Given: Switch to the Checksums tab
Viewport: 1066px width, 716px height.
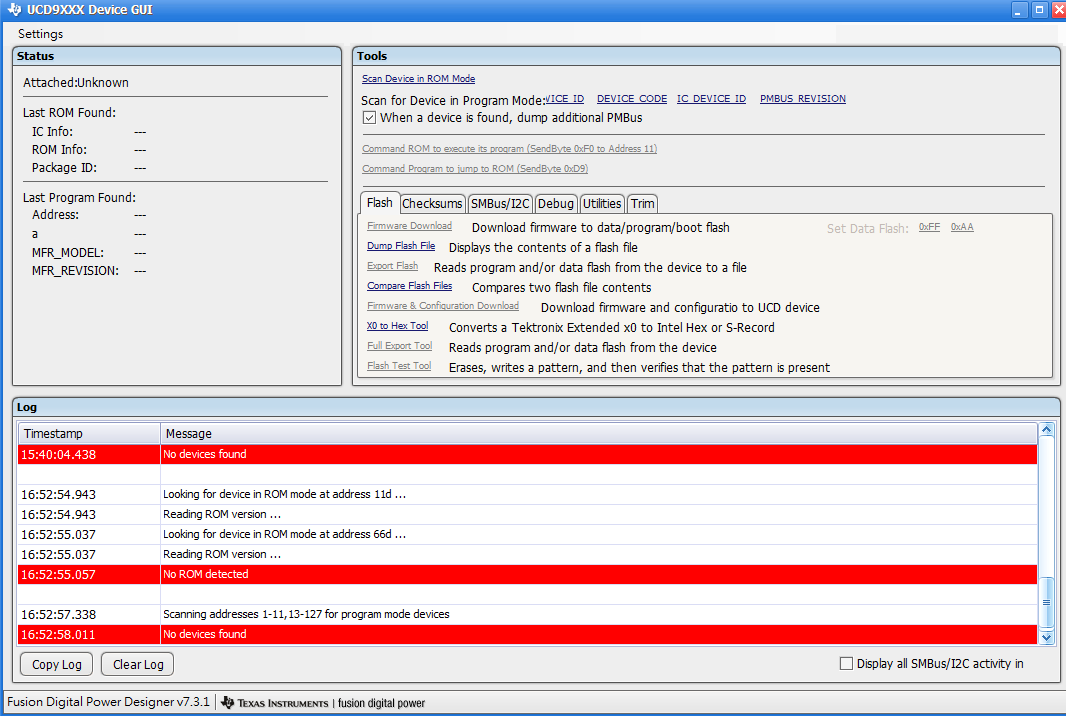Looking at the screenshot, I should pos(432,203).
